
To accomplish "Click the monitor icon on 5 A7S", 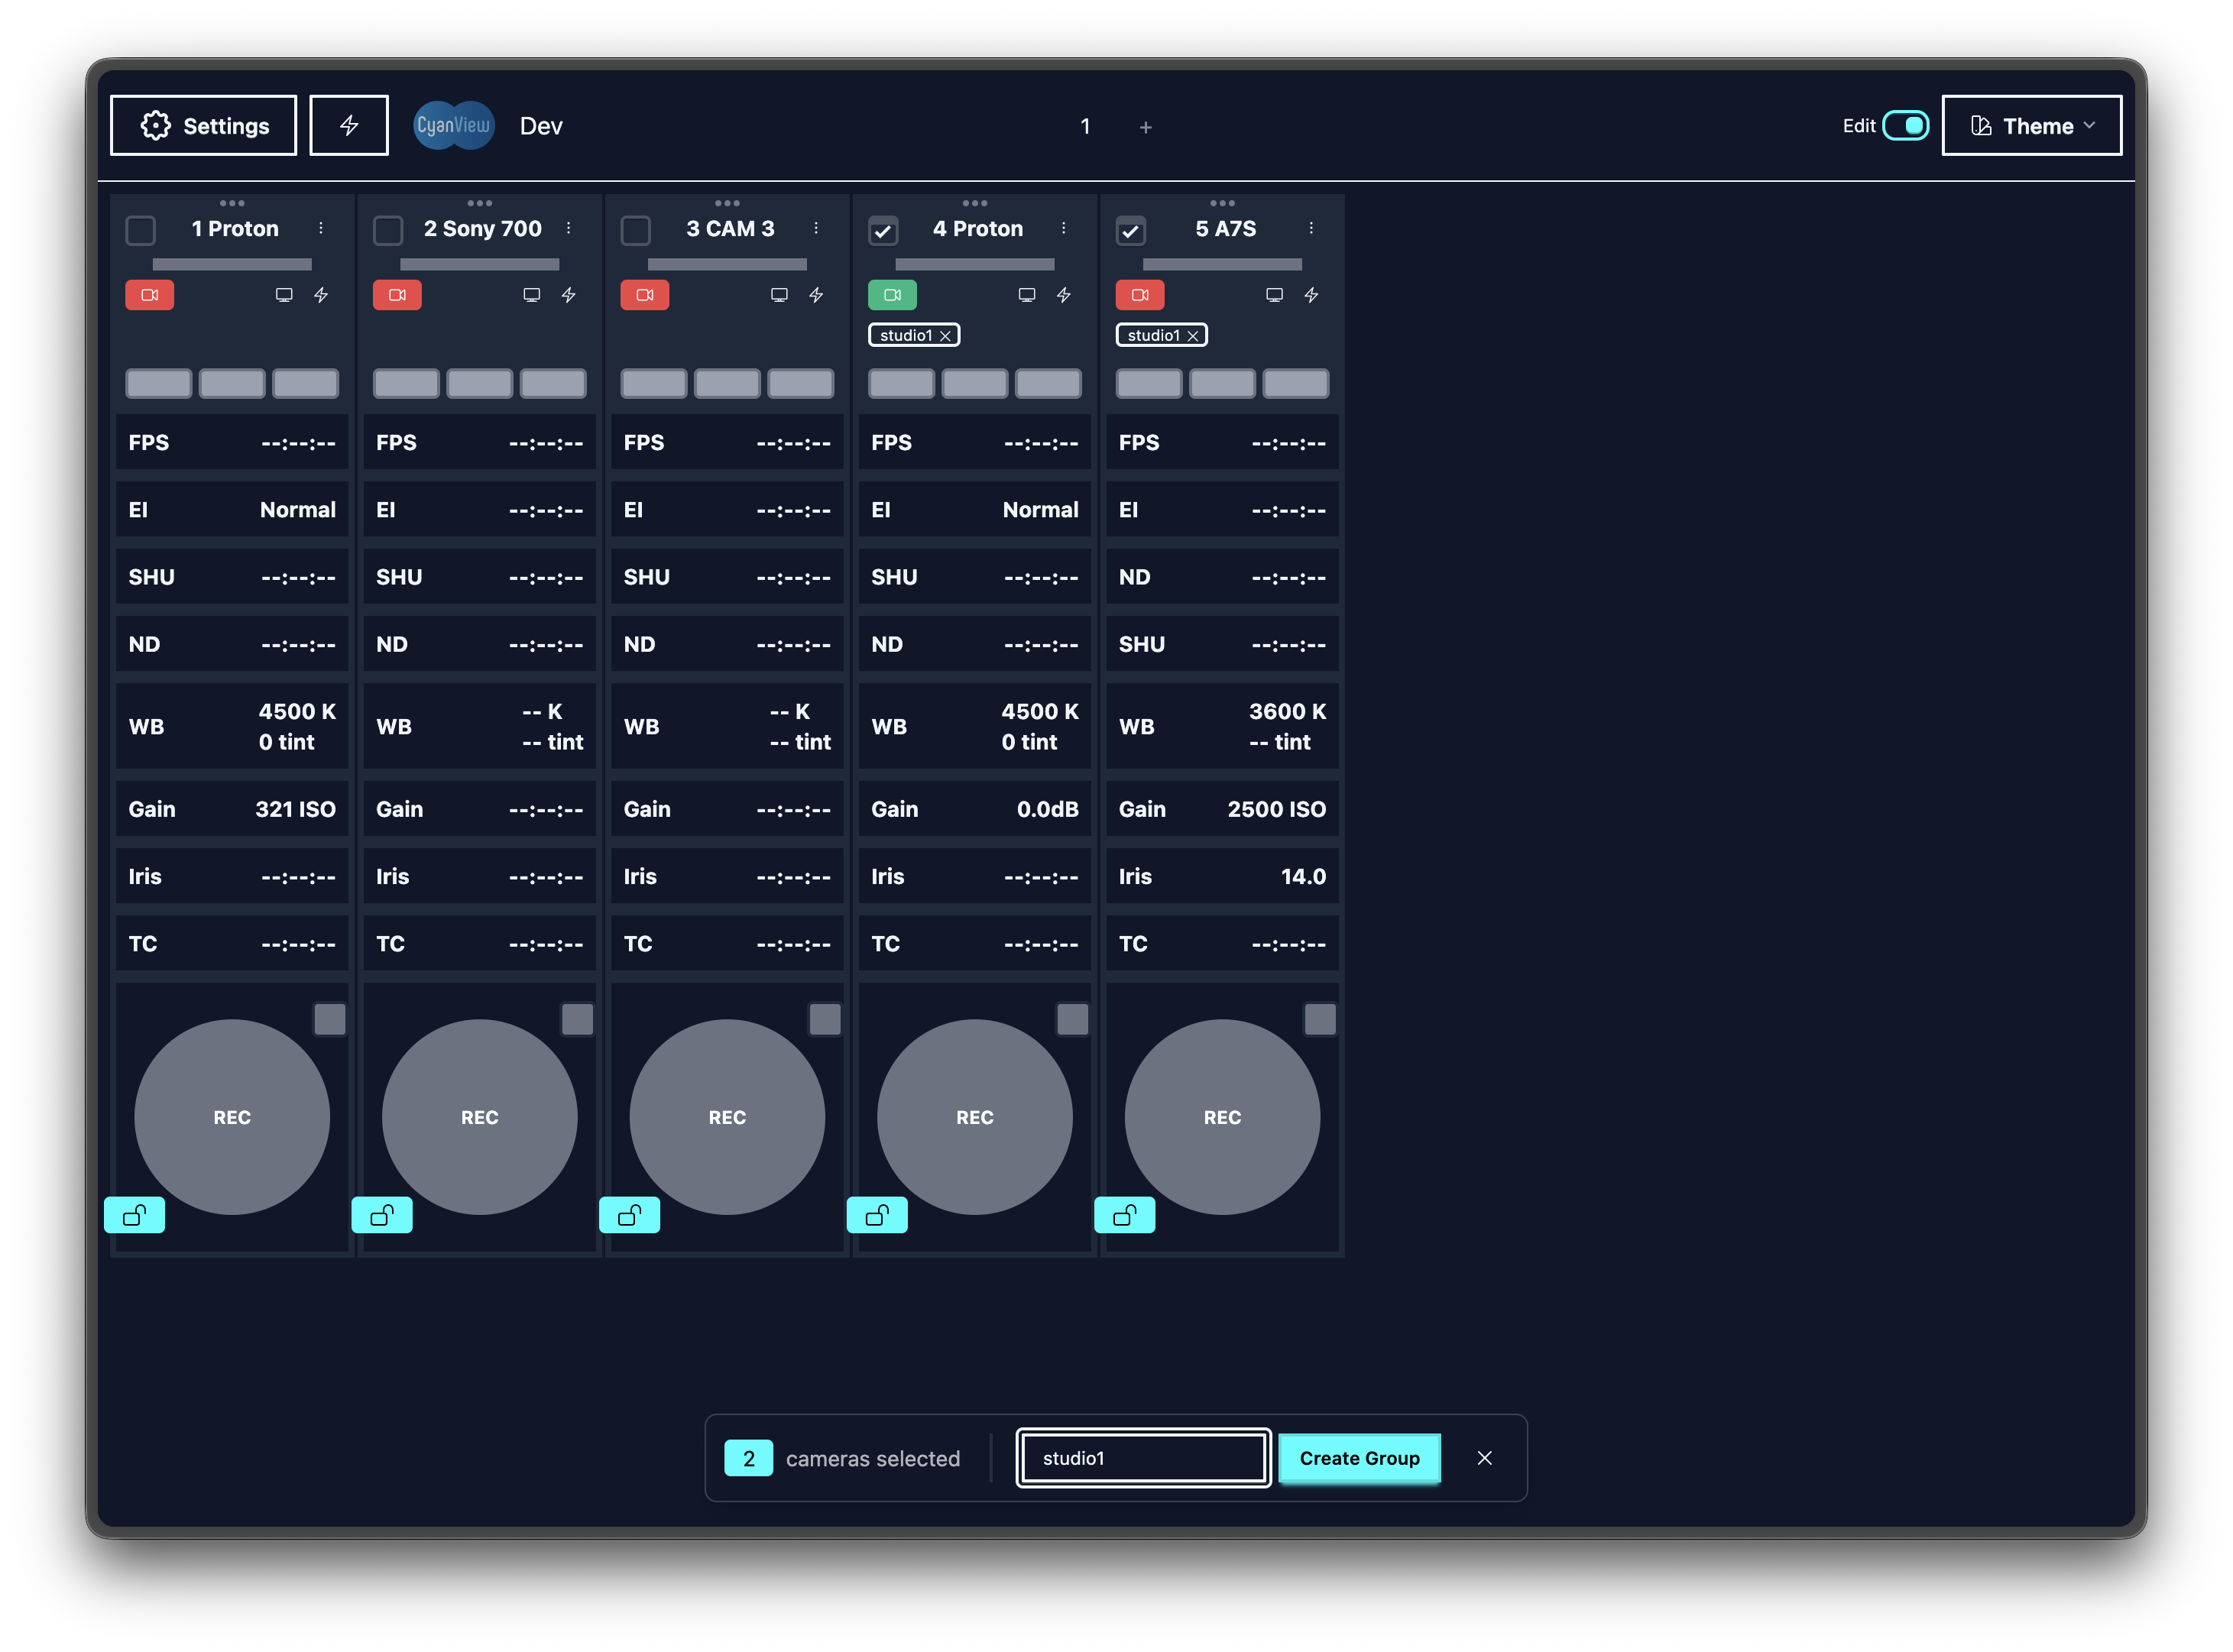I will [1274, 295].
